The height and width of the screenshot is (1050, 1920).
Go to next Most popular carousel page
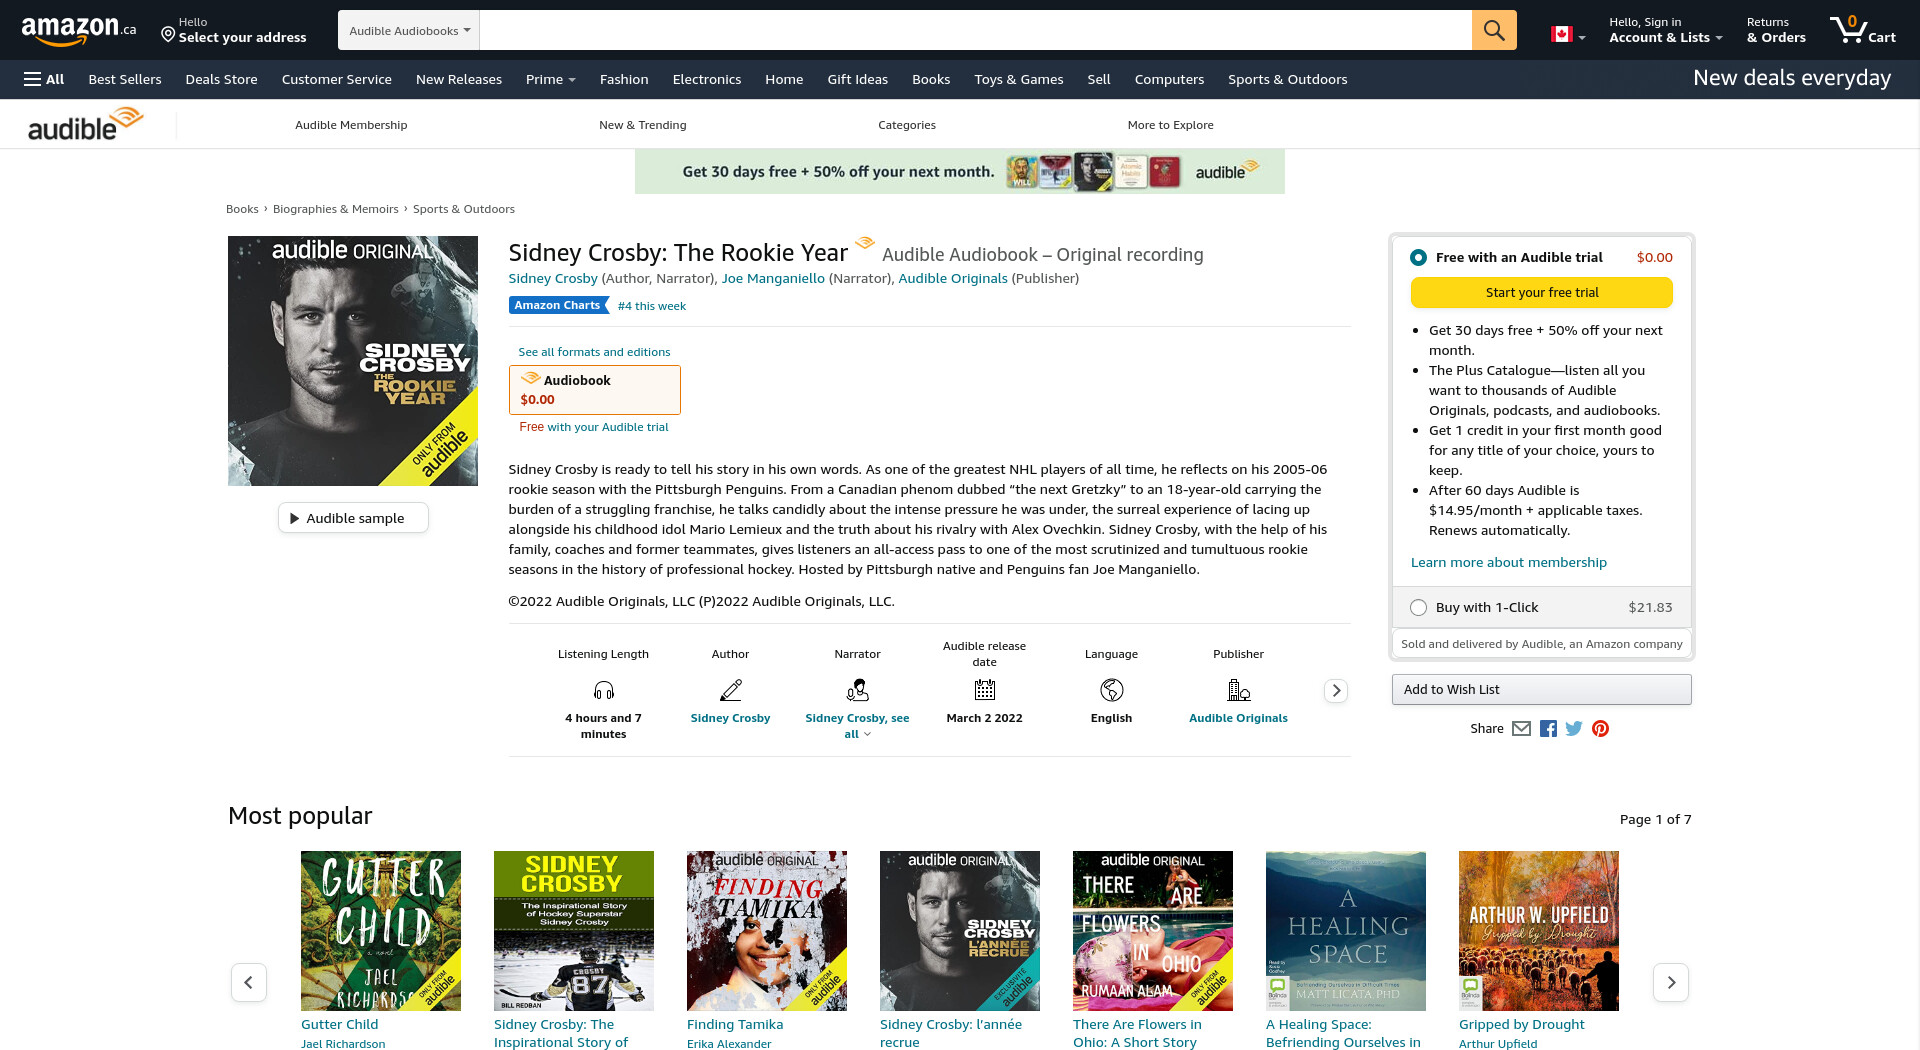1670,983
